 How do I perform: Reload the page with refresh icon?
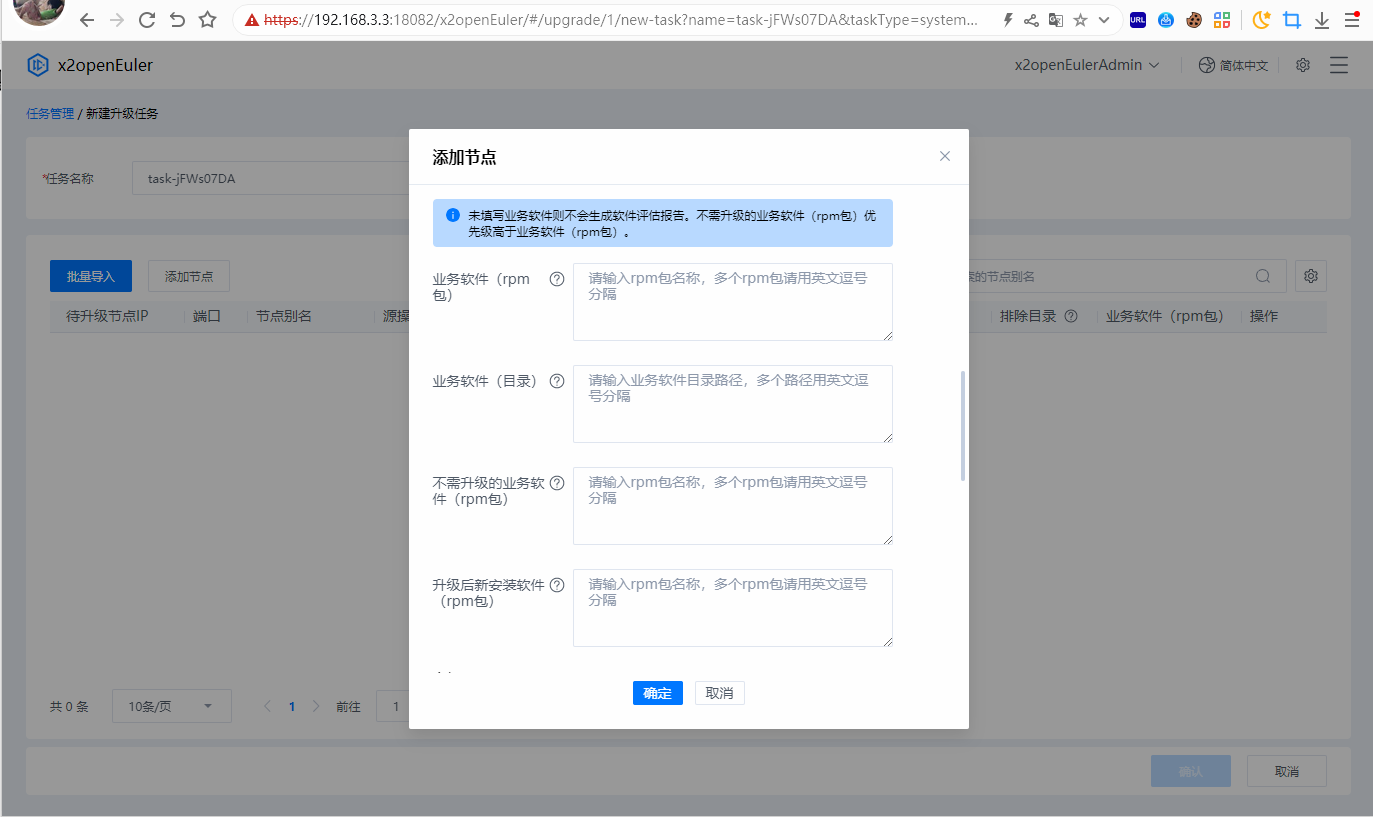[x=147, y=20]
